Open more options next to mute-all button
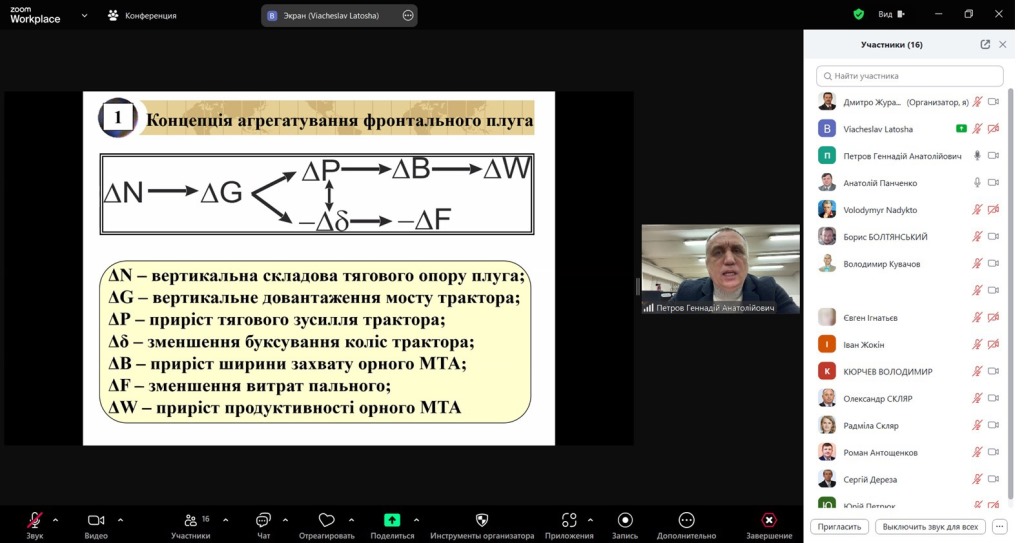This screenshot has height=543, width=1024. coord(999,527)
